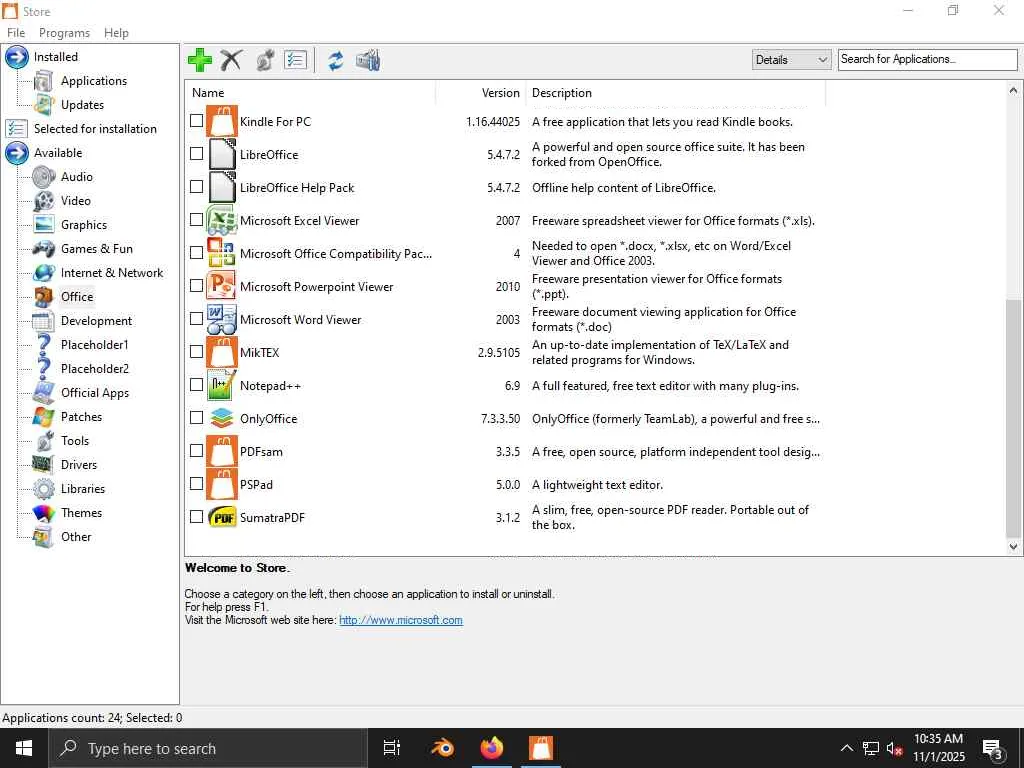Click the Applications icon under Installed

click(x=44, y=81)
